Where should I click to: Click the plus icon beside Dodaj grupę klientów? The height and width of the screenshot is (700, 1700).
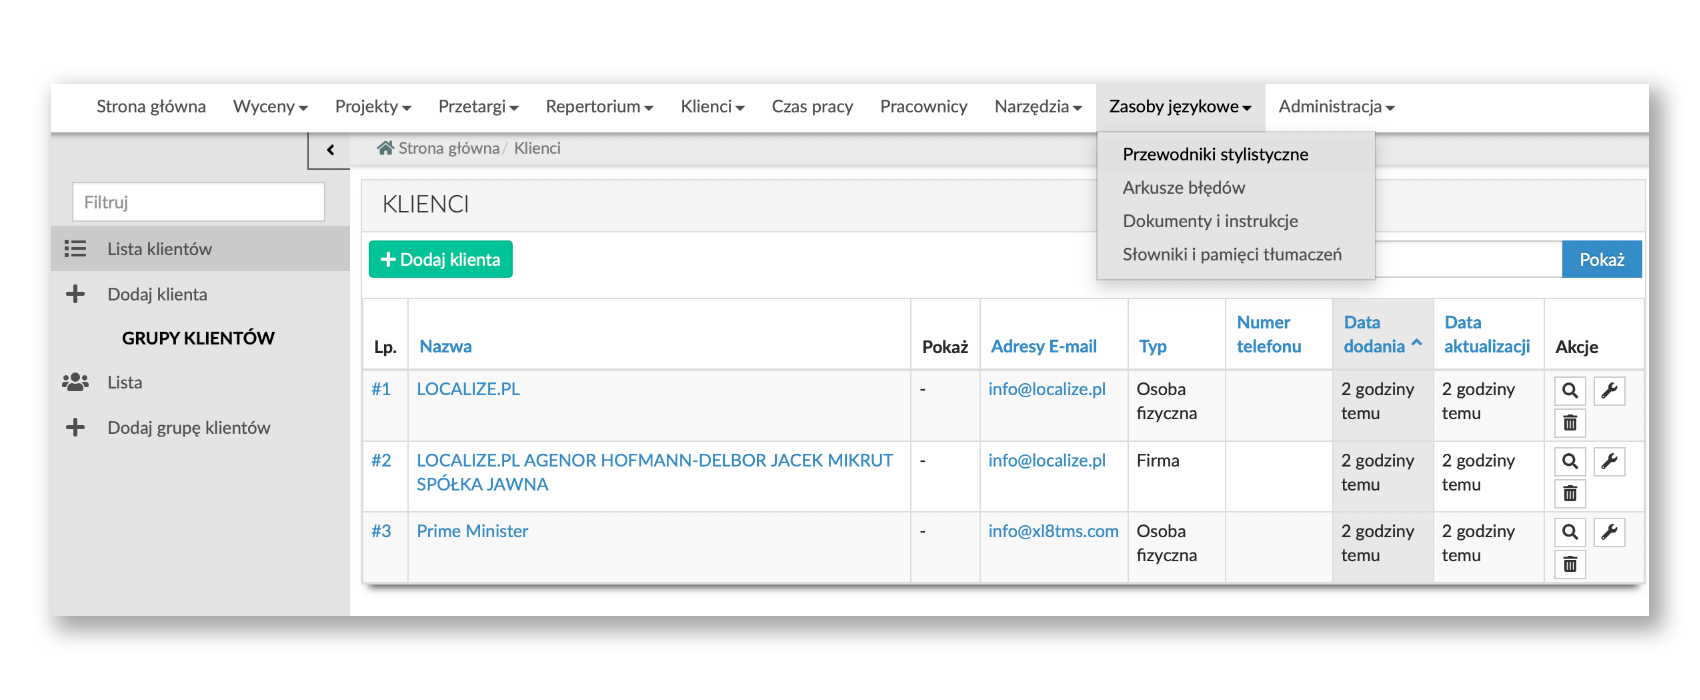click(x=75, y=428)
